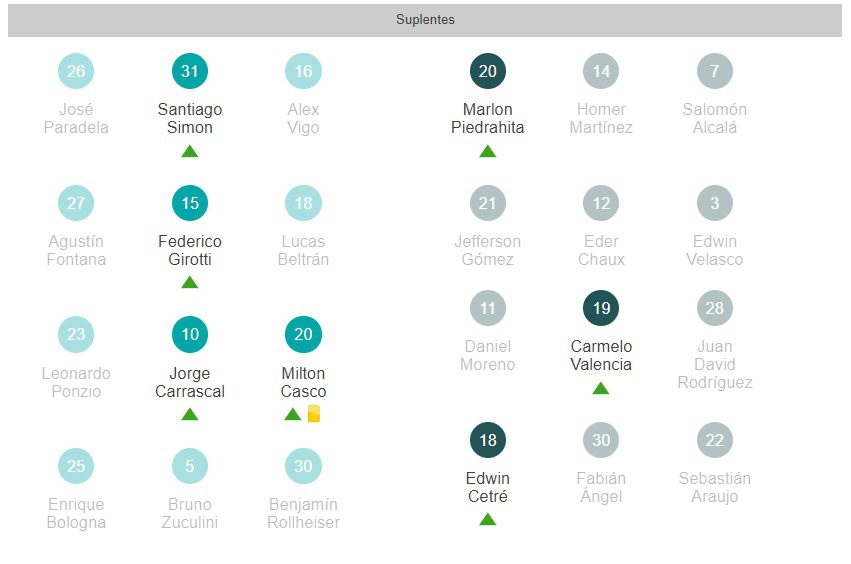Click the green arrow under Santiago Simon
This screenshot has height=564, width=851.
190,151
